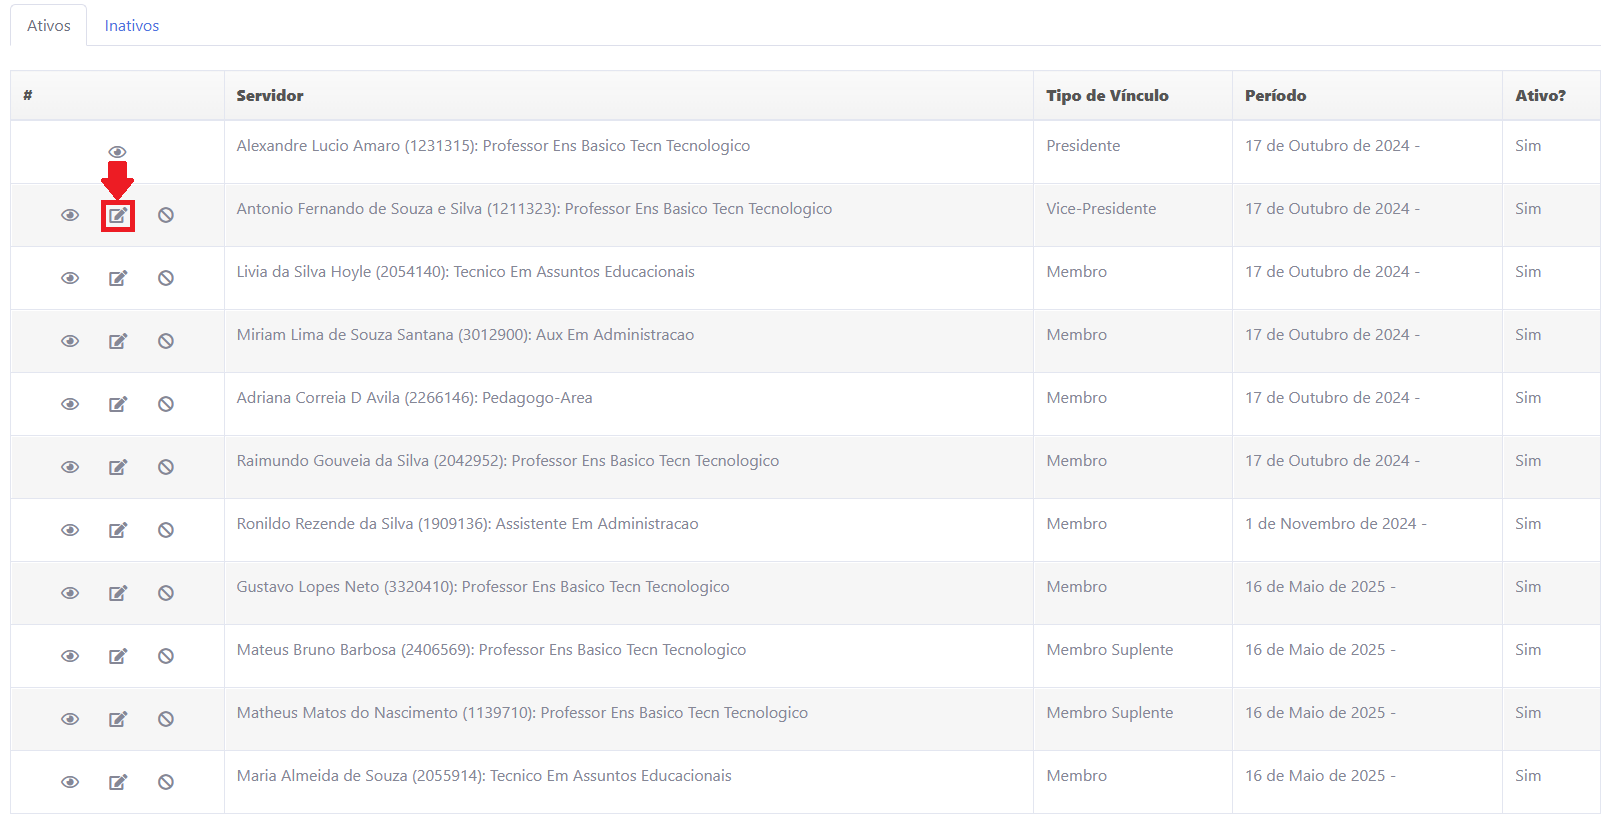
Task: View Adriana Correia D Avila details
Action: click(70, 404)
